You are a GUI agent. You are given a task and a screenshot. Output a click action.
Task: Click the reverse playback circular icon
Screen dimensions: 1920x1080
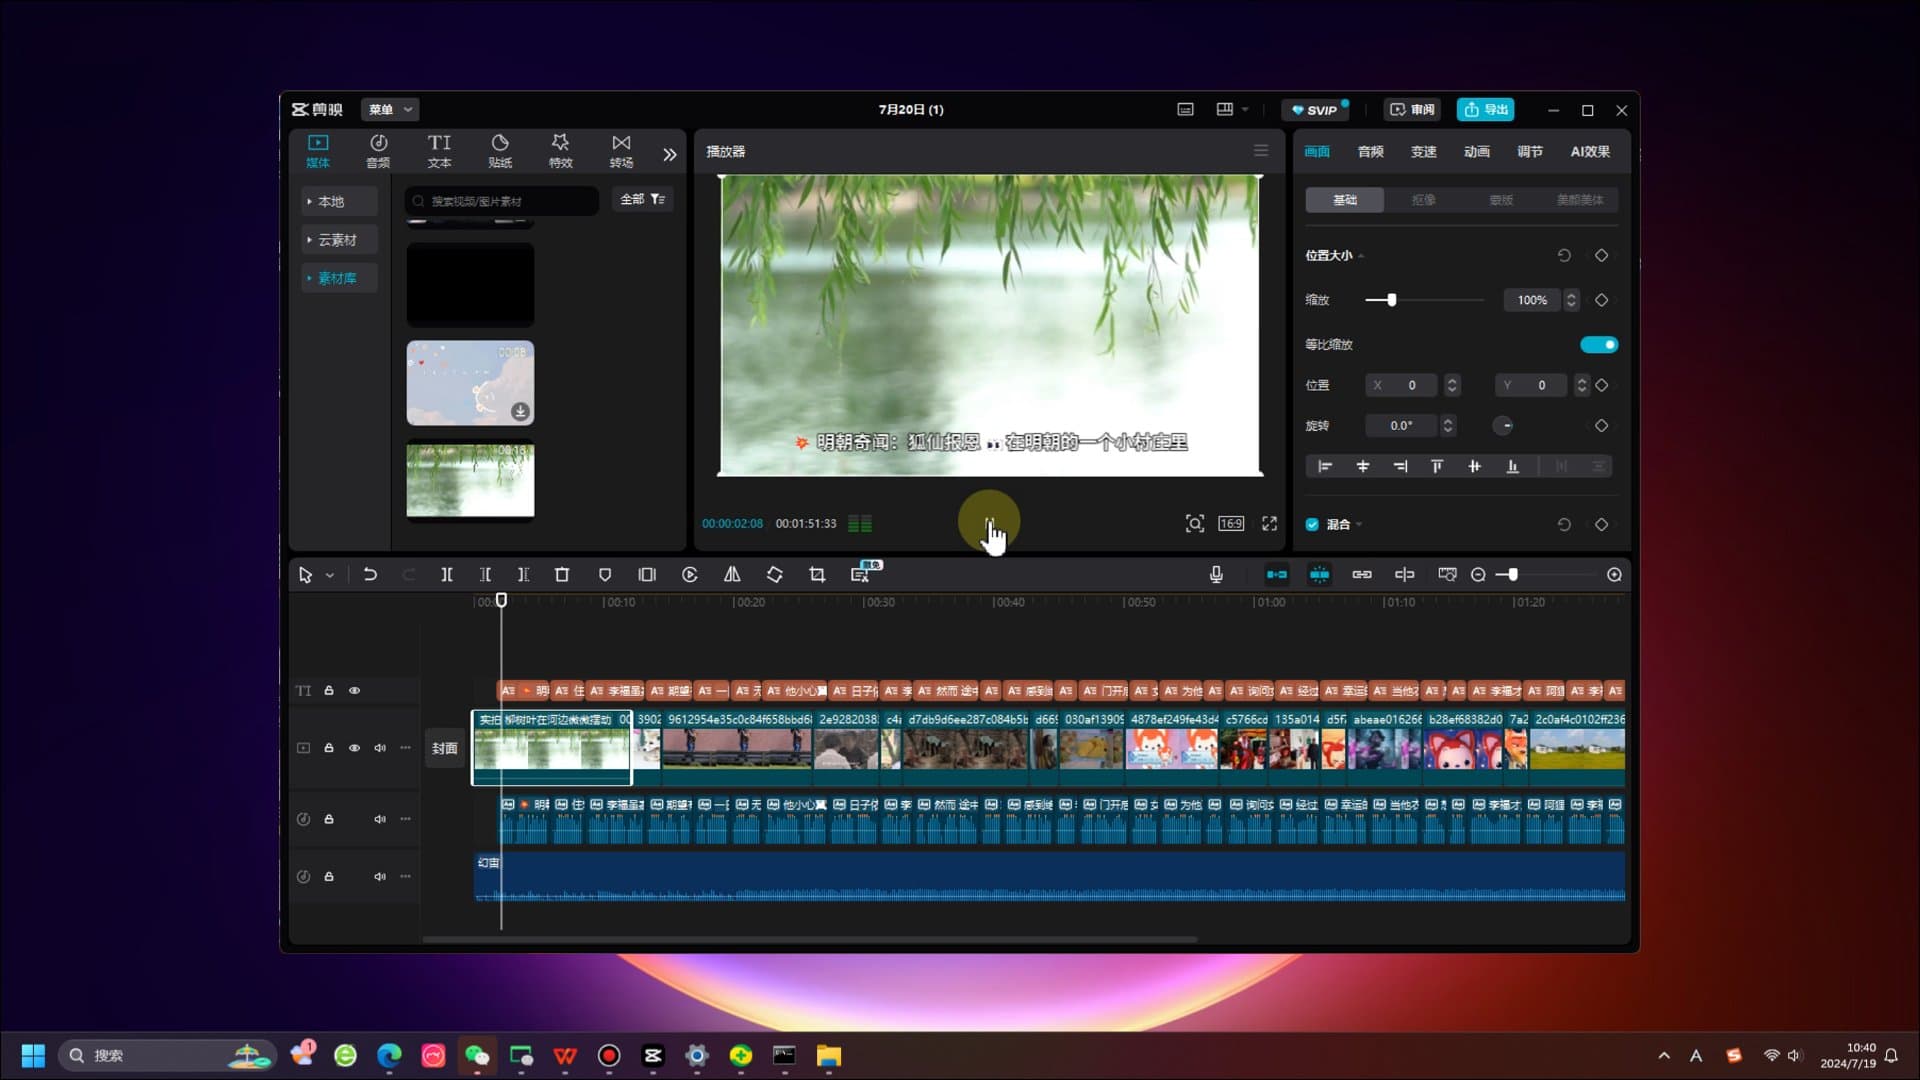pyautogui.click(x=690, y=575)
